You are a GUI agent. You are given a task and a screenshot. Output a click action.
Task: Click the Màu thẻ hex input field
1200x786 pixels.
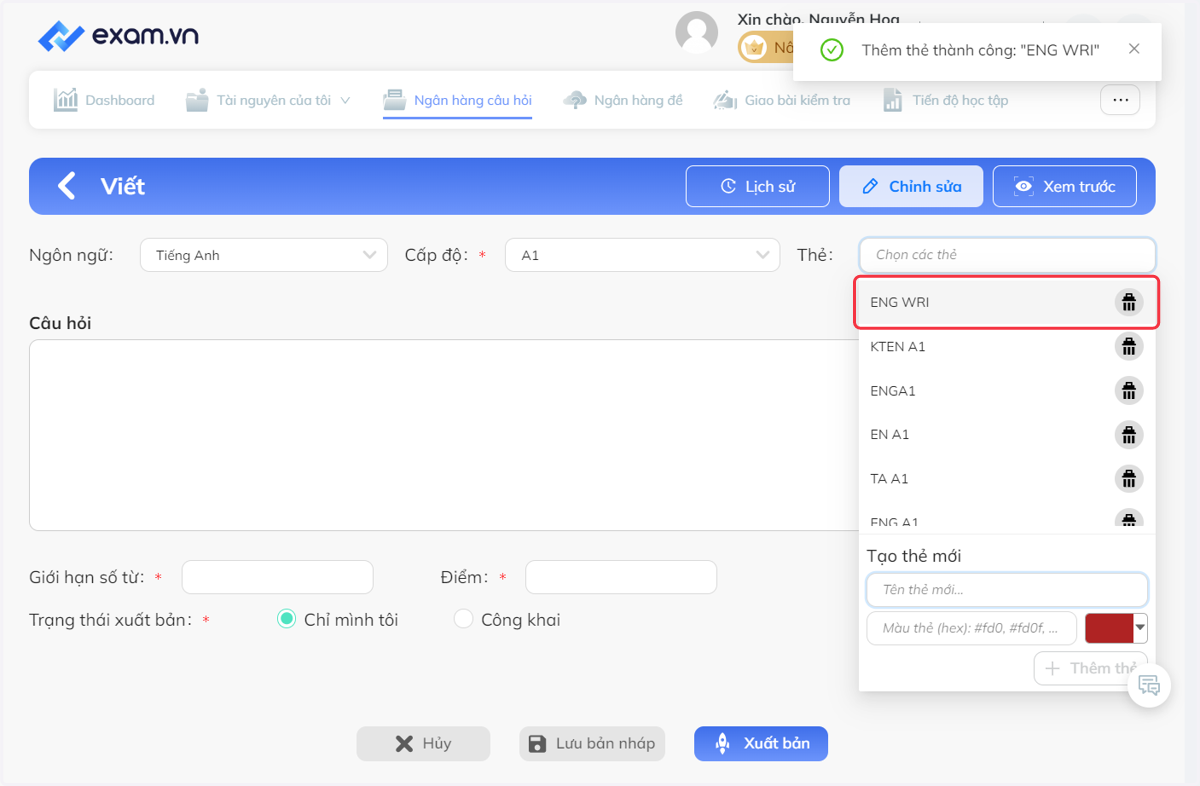pos(972,628)
